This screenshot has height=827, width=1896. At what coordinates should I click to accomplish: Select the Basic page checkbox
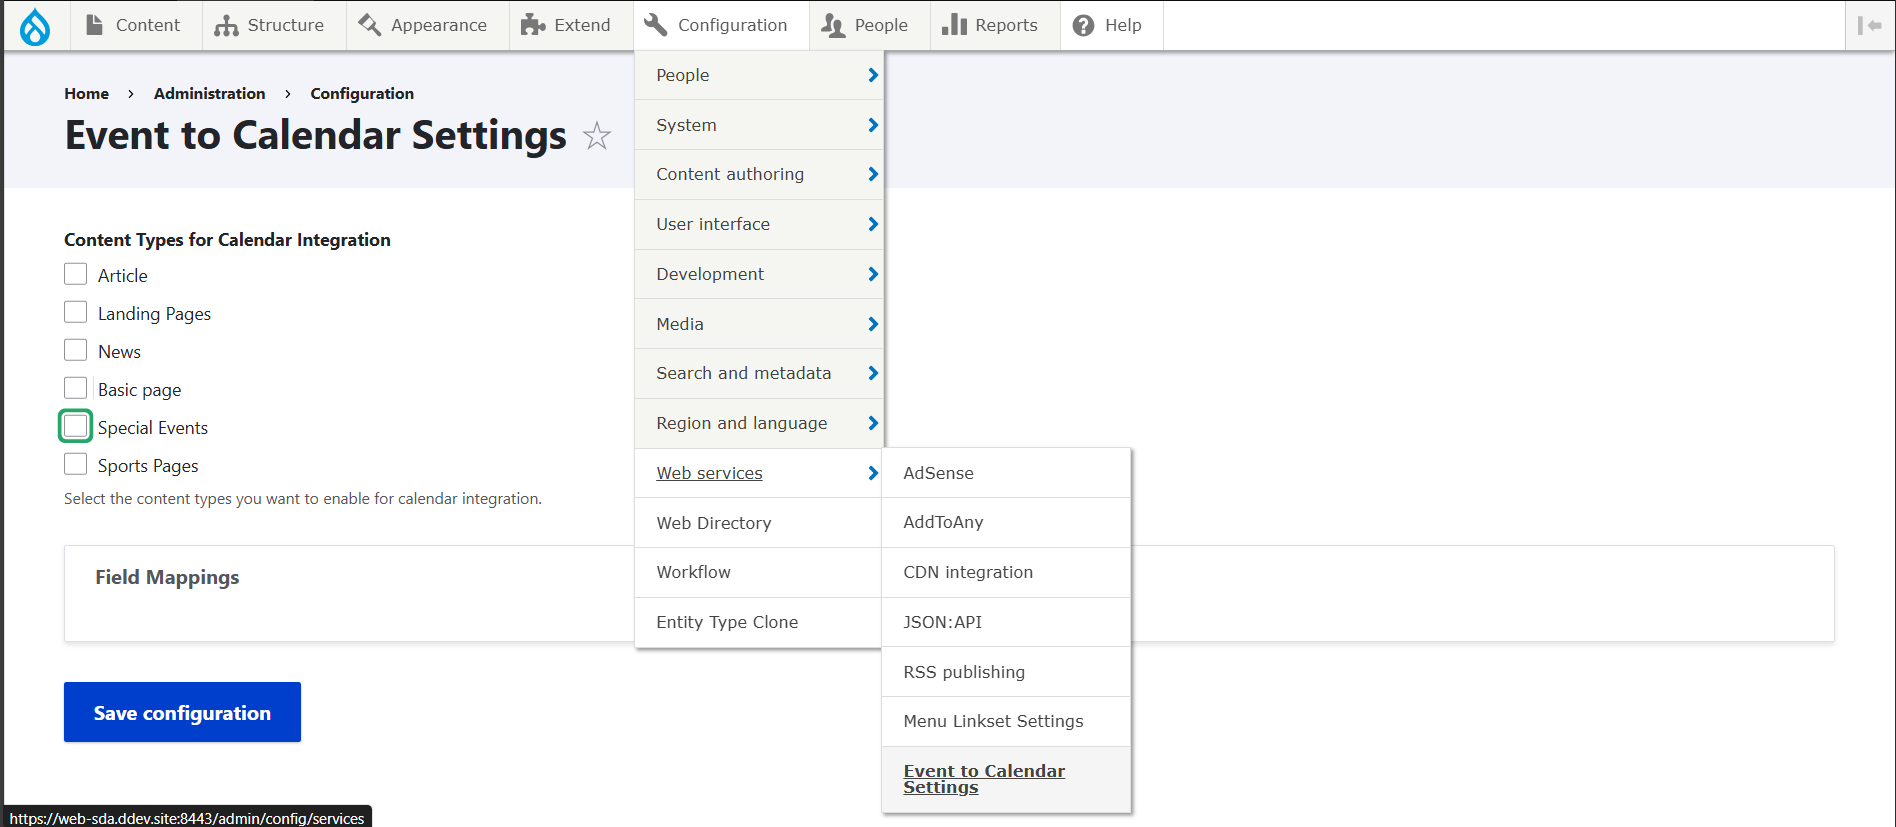click(x=75, y=388)
